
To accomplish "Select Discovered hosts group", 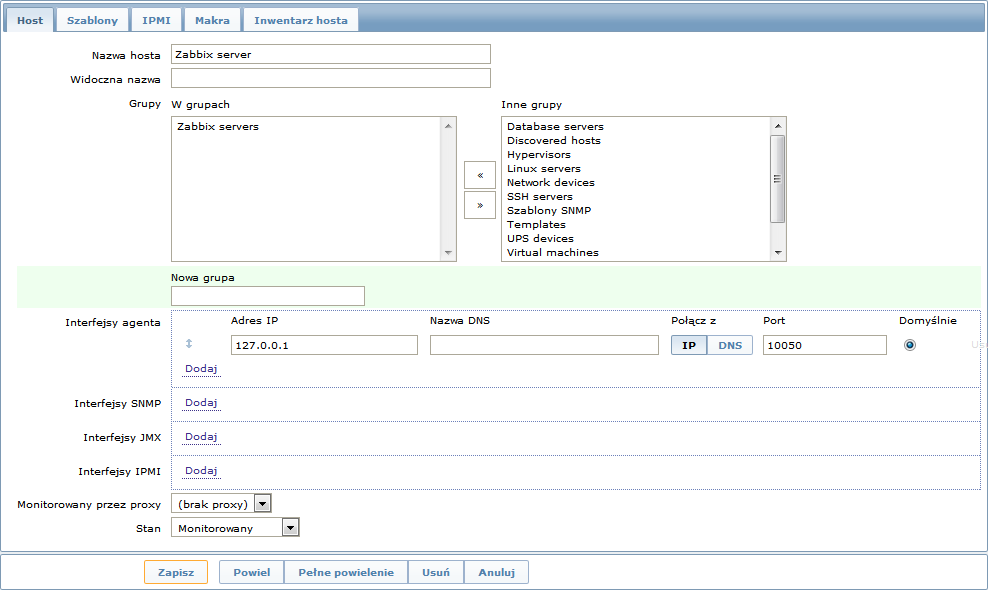I will point(554,141).
